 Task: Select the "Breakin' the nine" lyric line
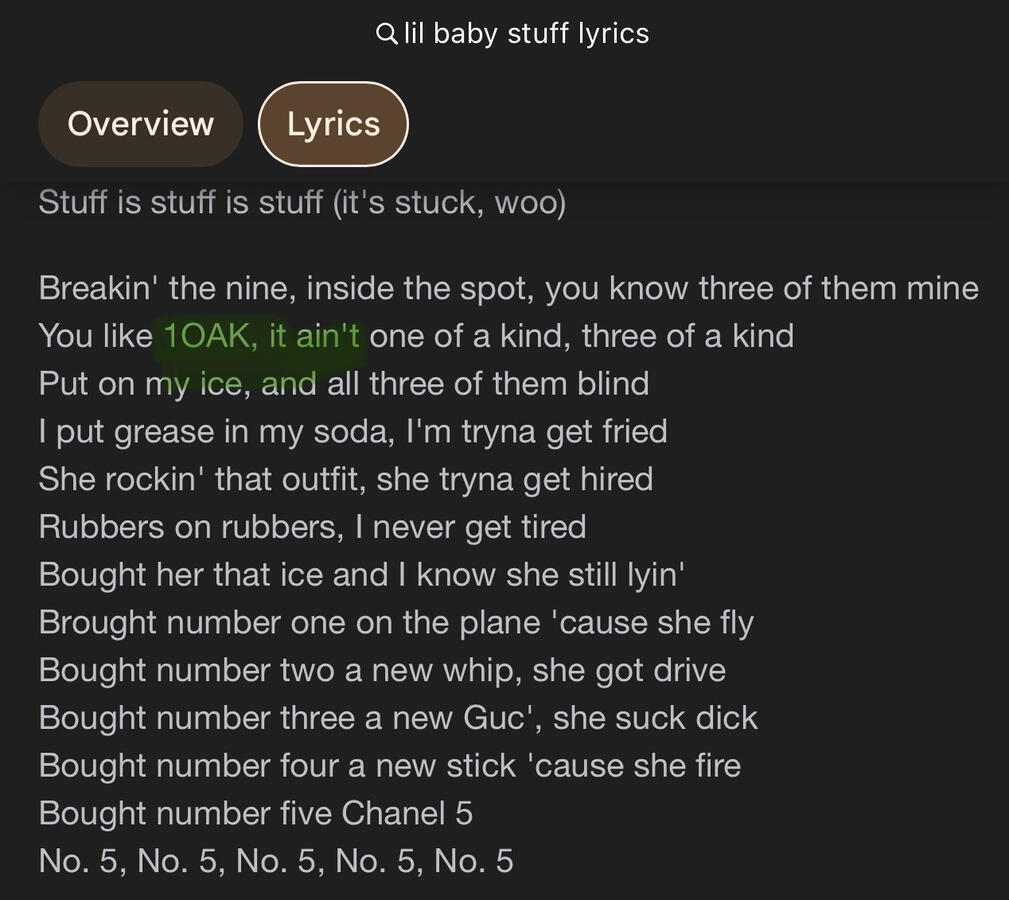tap(508, 289)
